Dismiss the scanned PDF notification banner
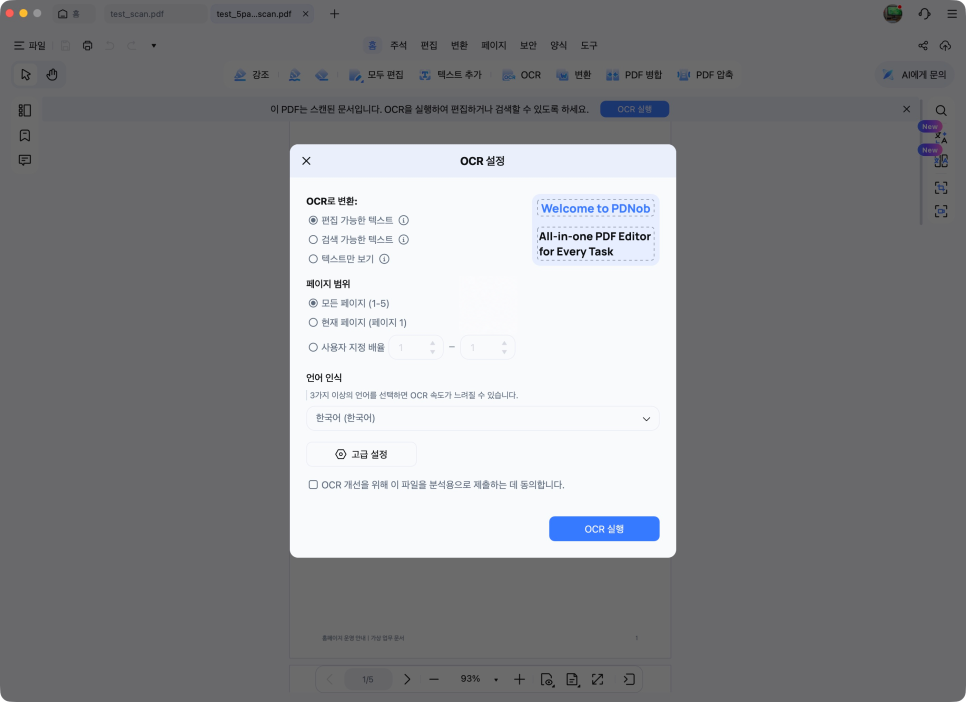 (x=906, y=109)
